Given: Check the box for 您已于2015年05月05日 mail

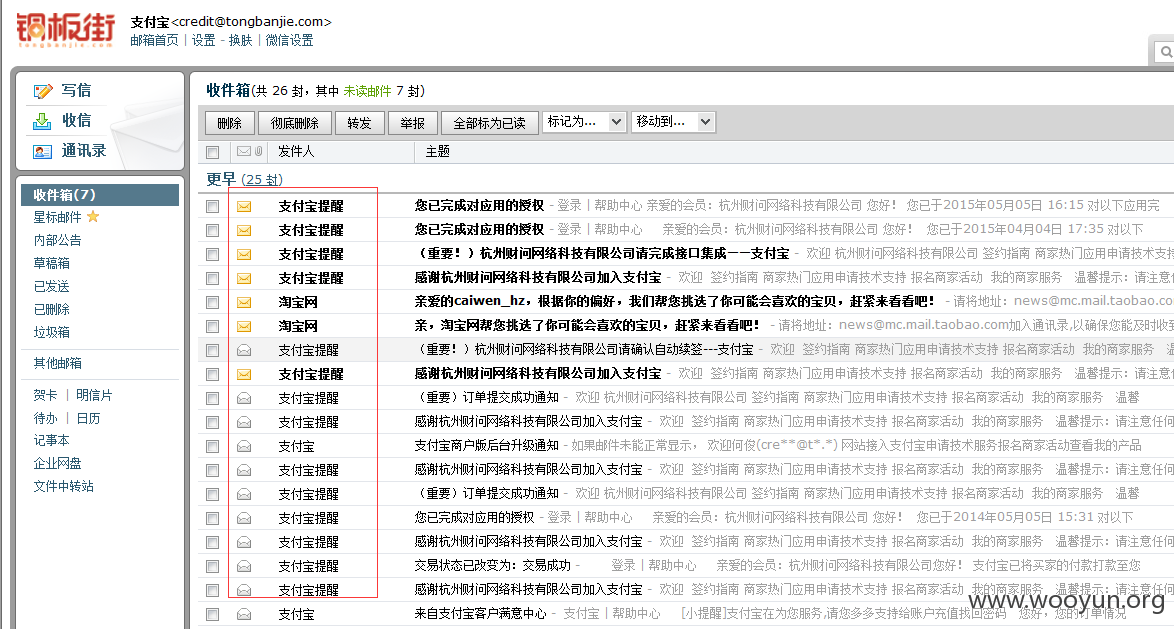Looking at the screenshot, I should point(213,206).
